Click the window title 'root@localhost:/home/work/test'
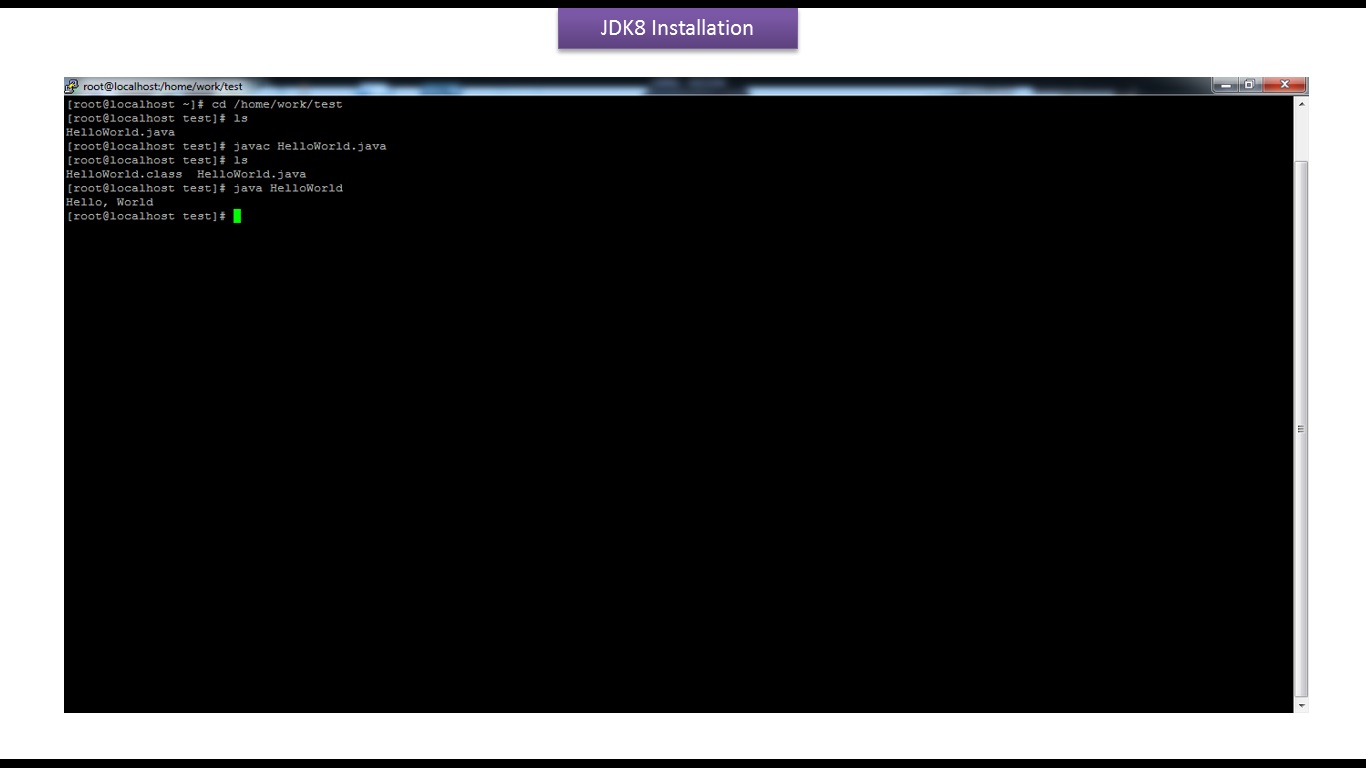 pos(162,86)
